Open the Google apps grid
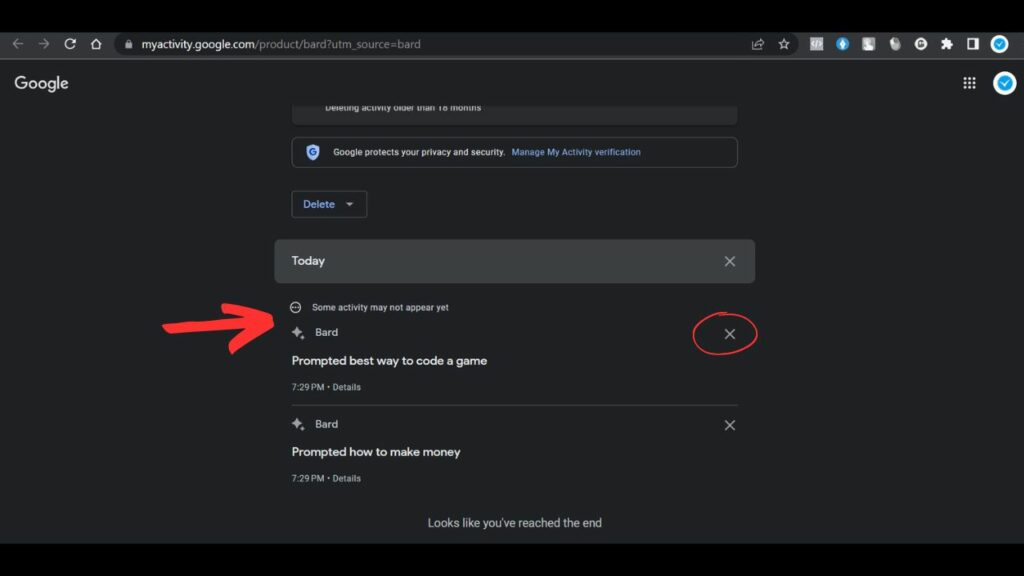 pos(969,83)
